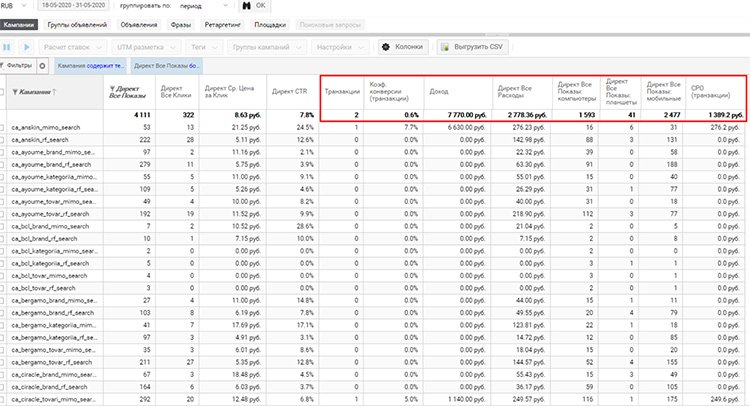Image resolution: width=750 pixels, height=406 pixels.
Task: Sort by the Директ Ср. Цена за Клик header
Action: 232,92
